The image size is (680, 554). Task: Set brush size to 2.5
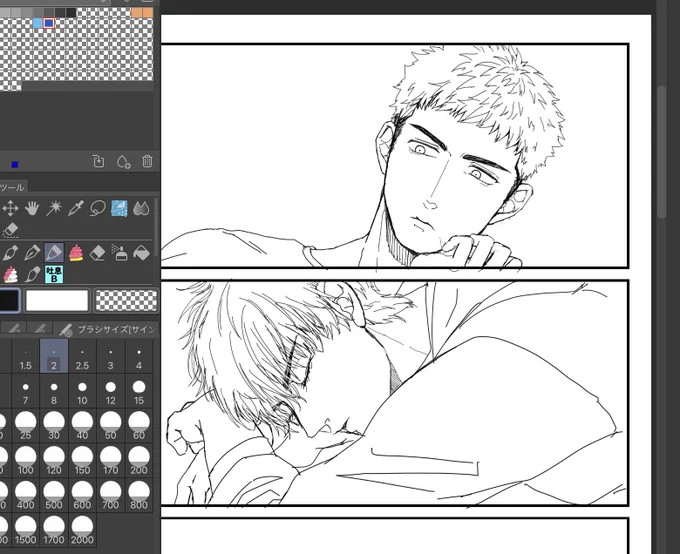(82, 357)
